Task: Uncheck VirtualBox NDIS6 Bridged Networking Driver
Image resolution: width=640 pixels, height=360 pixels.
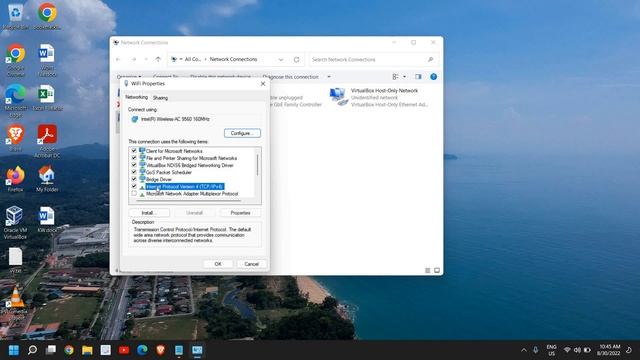Action: pyautogui.click(x=134, y=165)
